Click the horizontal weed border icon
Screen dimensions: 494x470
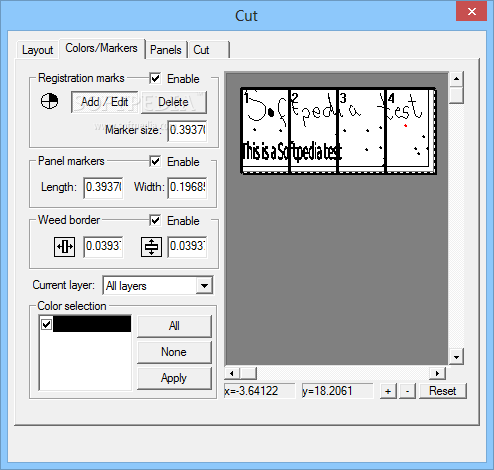[64, 247]
